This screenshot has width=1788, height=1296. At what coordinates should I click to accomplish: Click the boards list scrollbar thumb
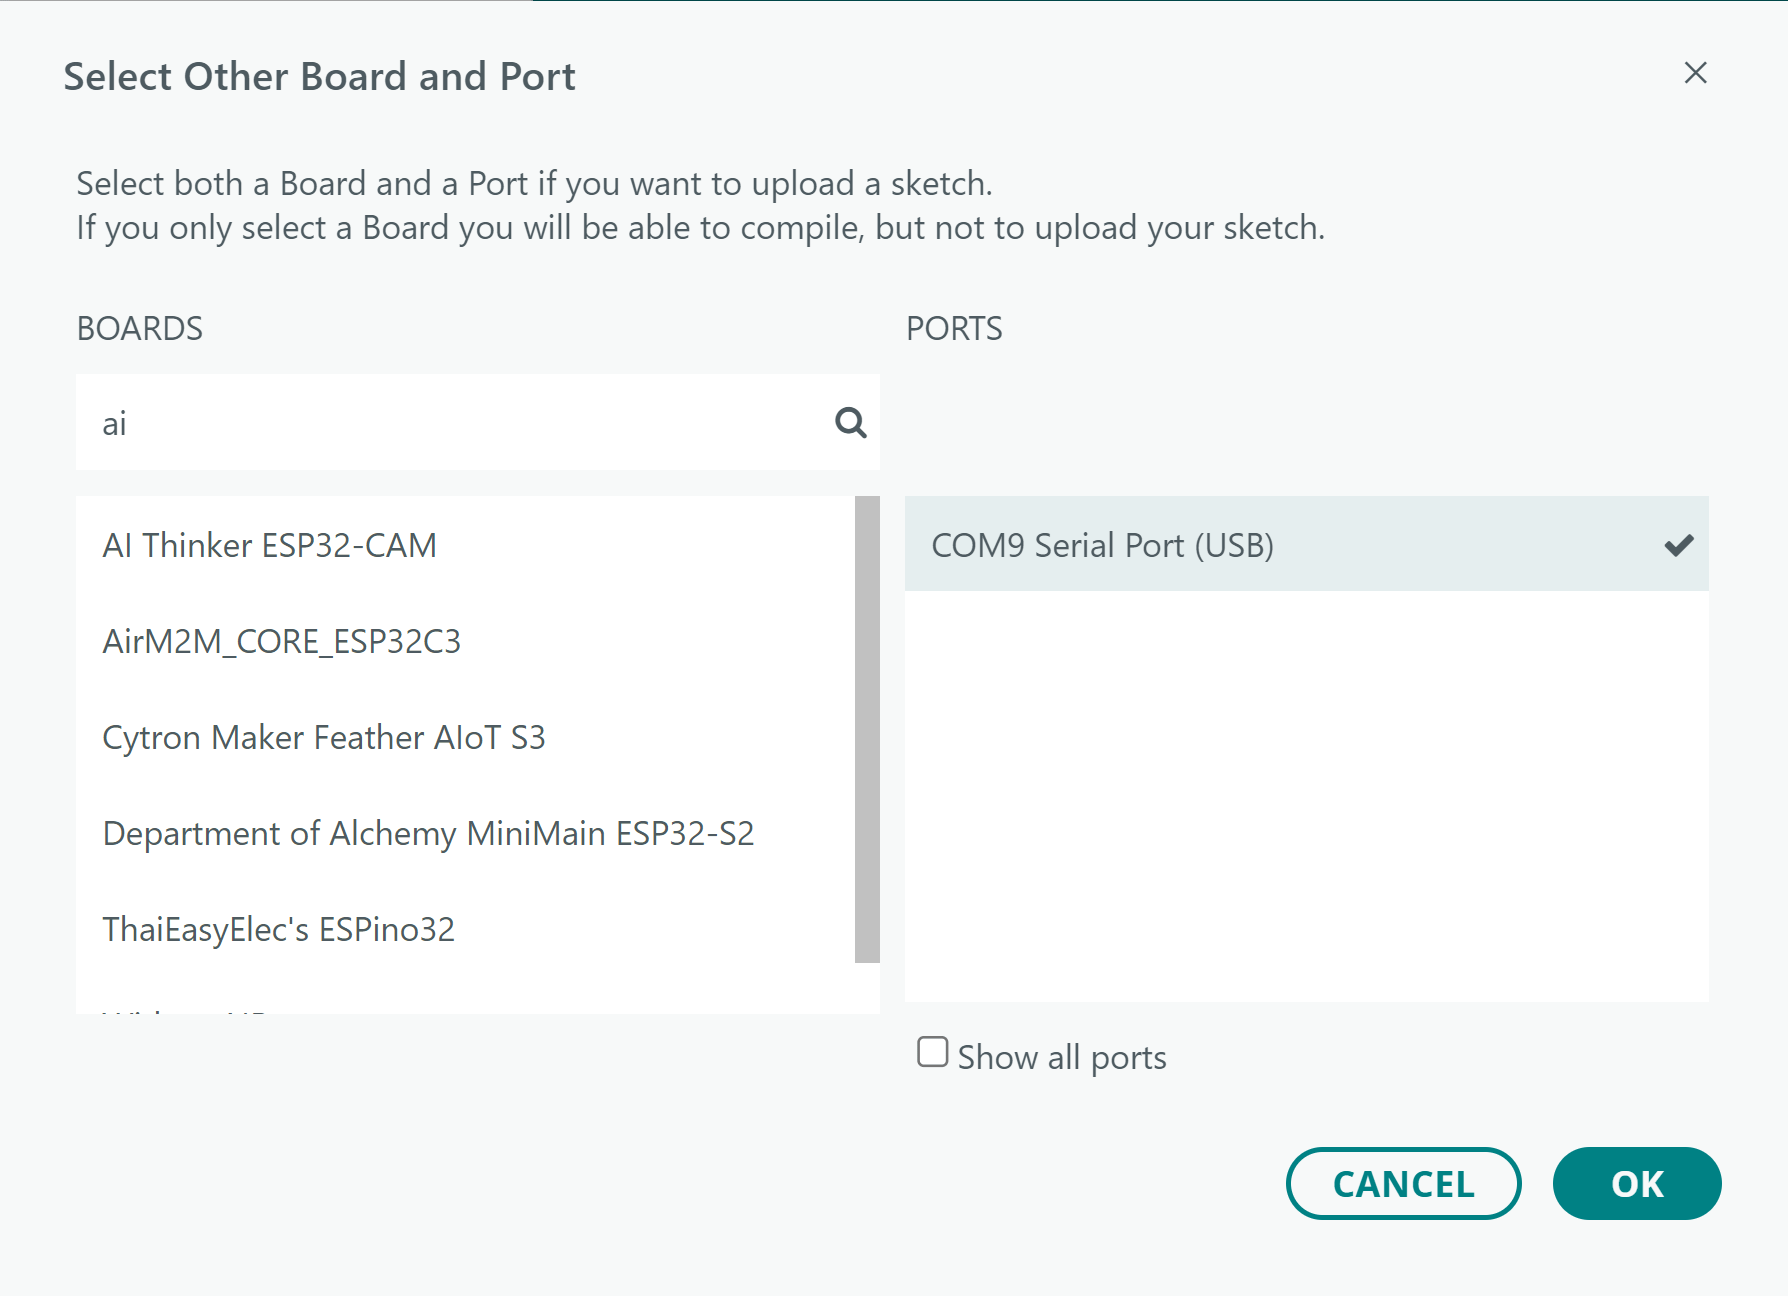point(867,729)
